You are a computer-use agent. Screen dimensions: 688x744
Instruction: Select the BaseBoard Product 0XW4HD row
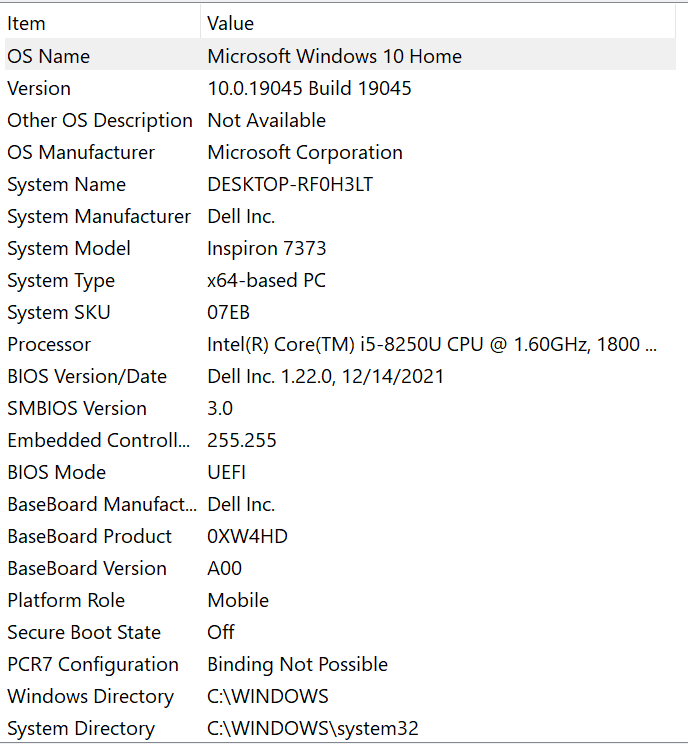coord(340,537)
